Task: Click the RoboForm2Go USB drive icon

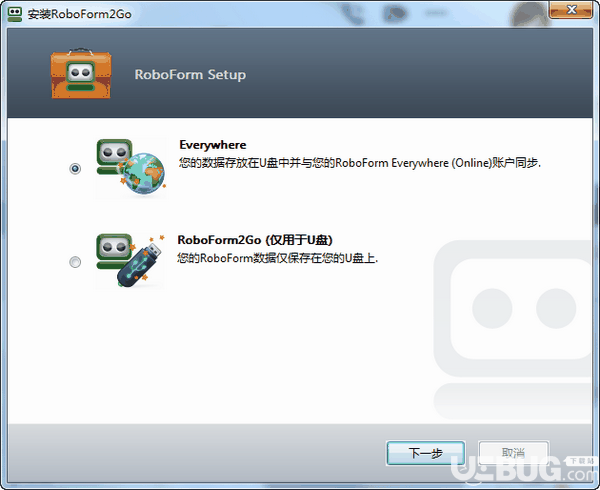Action: click(130, 261)
